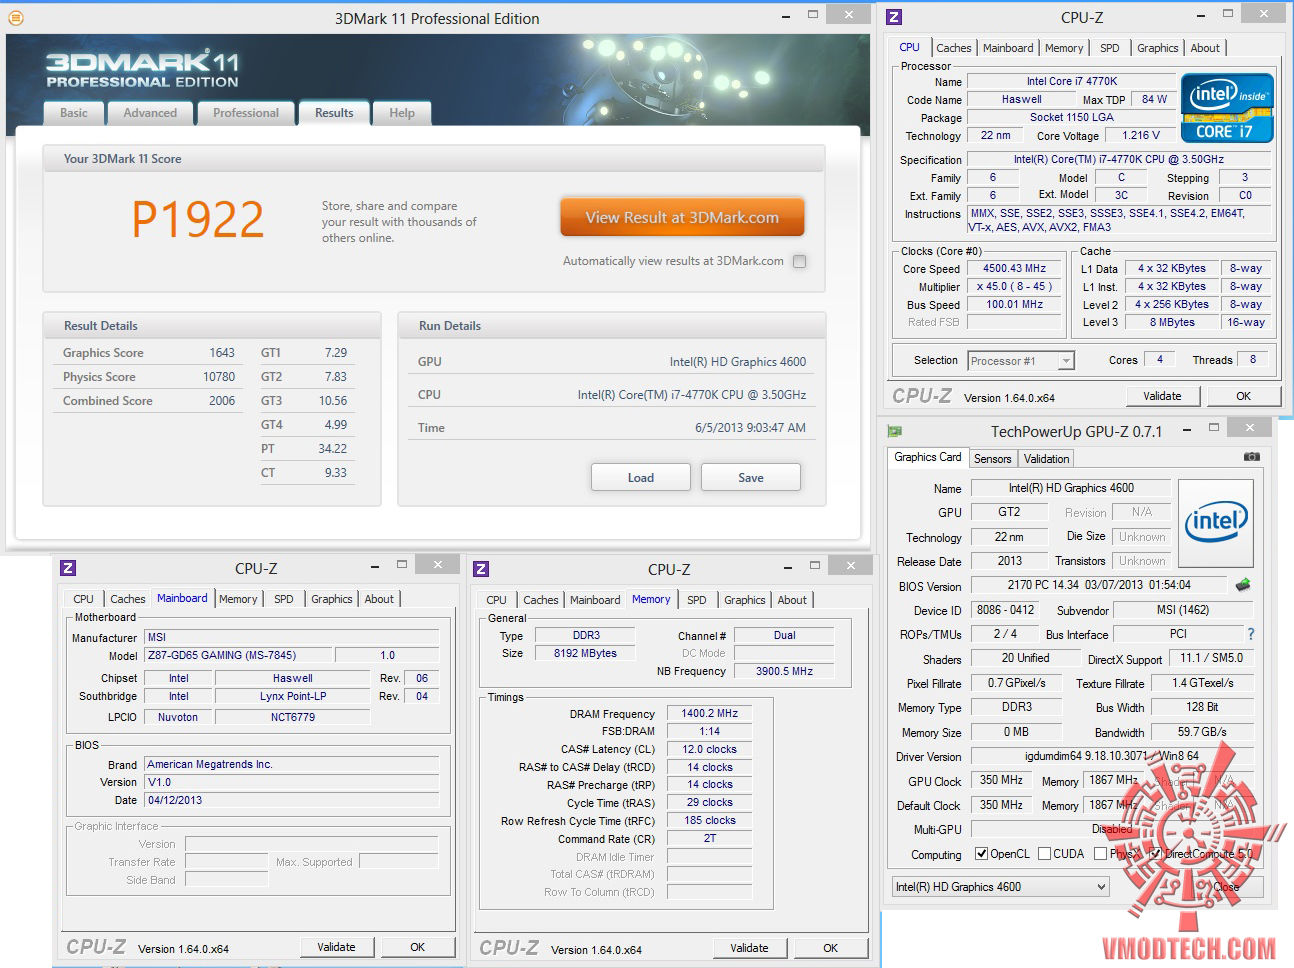
Task: Open Caches tab in the Timings CPU-Z window
Action: (x=541, y=600)
